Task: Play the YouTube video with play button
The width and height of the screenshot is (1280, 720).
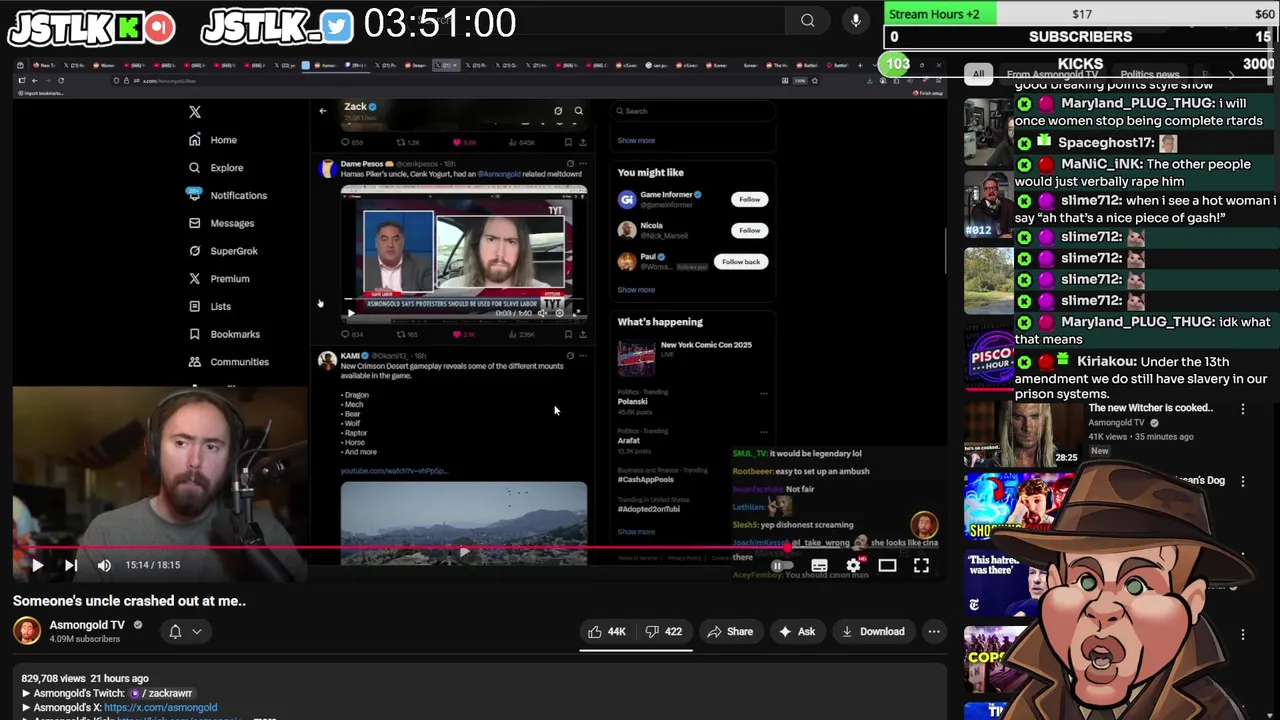Action: pyautogui.click(x=37, y=565)
